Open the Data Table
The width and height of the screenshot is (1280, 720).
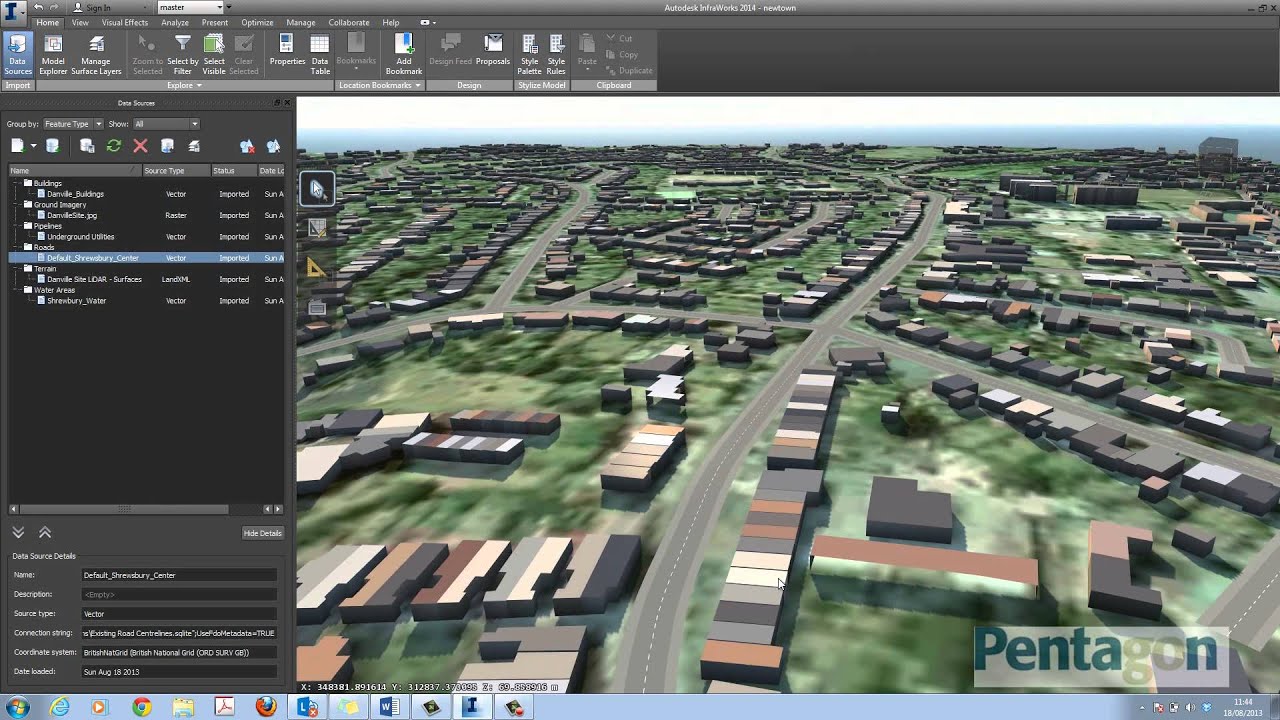pos(320,55)
